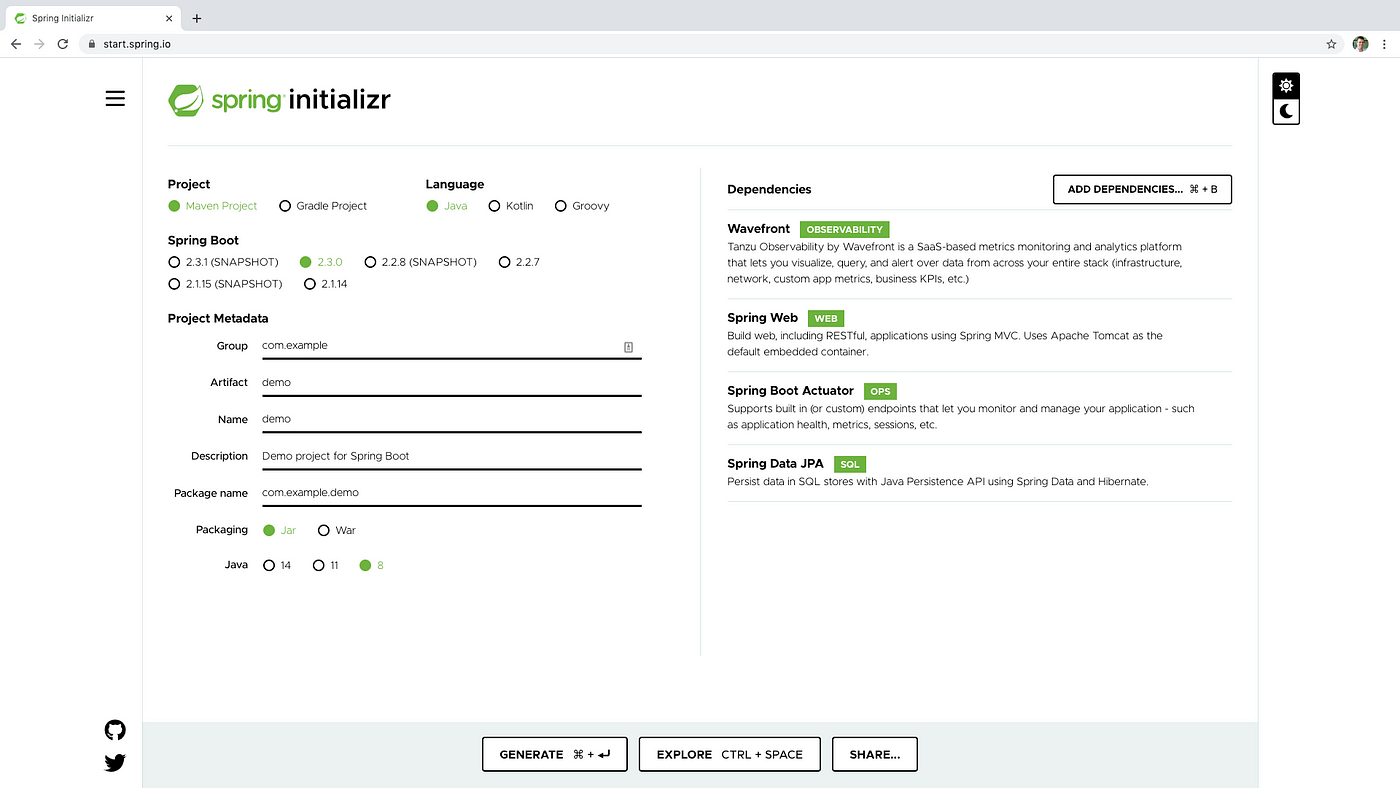The image size is (1400, 788).
Task: Select the Spring Web dependency
Action: click(x=979, y=335)
